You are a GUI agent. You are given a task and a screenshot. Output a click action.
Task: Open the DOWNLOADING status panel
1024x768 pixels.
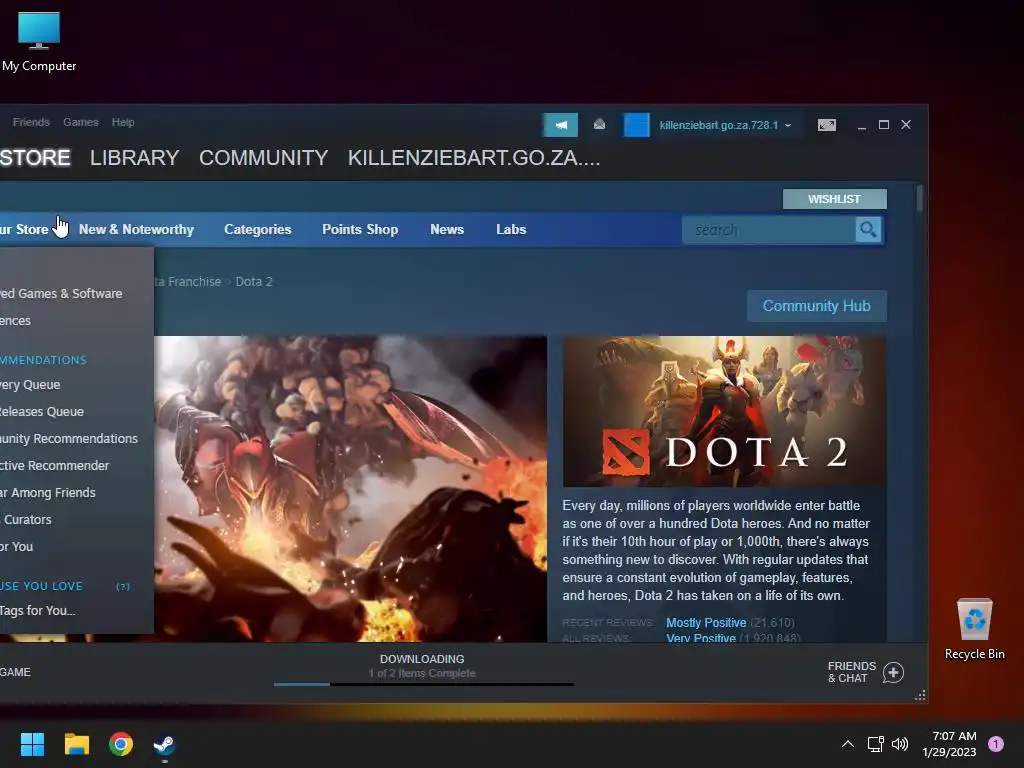(x=423, y=665)
